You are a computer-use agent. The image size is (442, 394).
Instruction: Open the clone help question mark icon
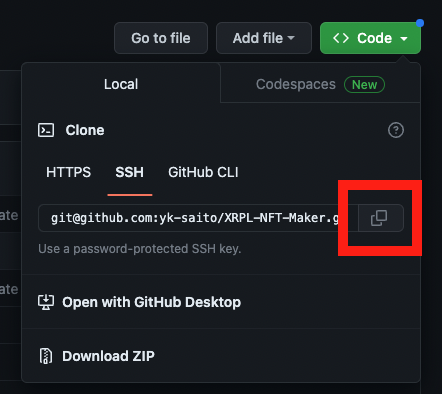tap(396, 130)
